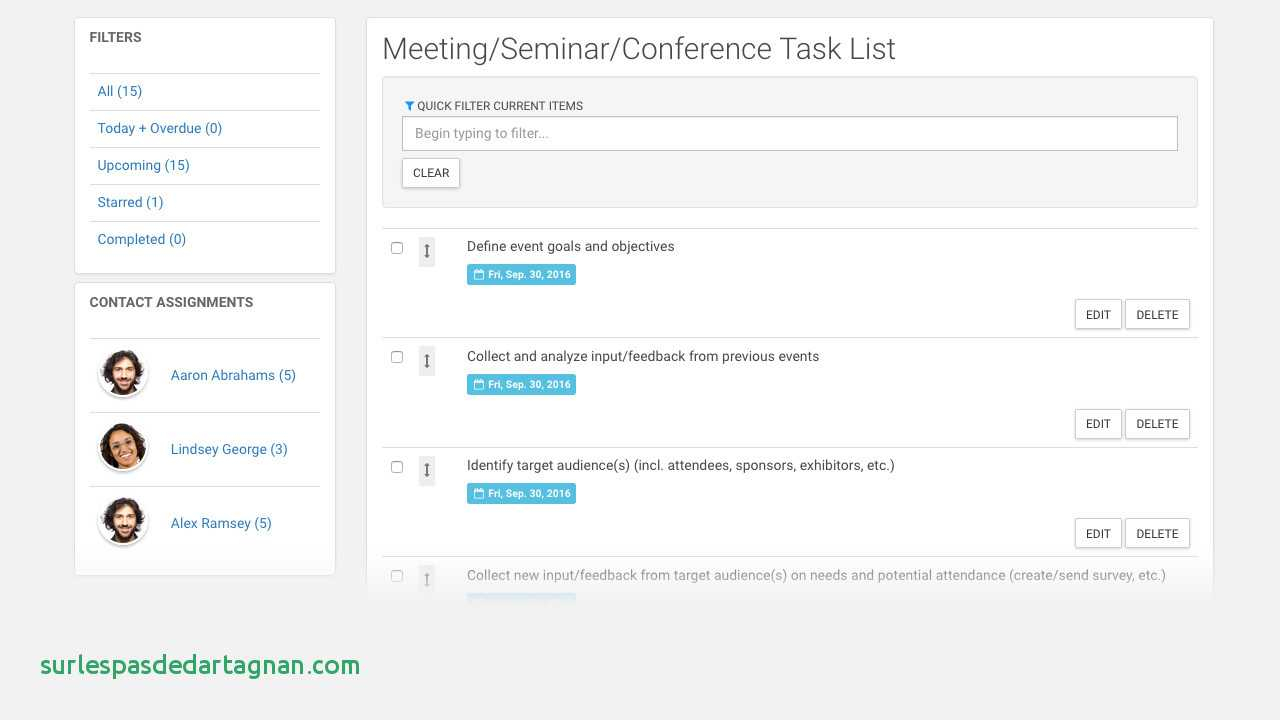Select the Today + Overdue (0) filter

click(160, 129)
